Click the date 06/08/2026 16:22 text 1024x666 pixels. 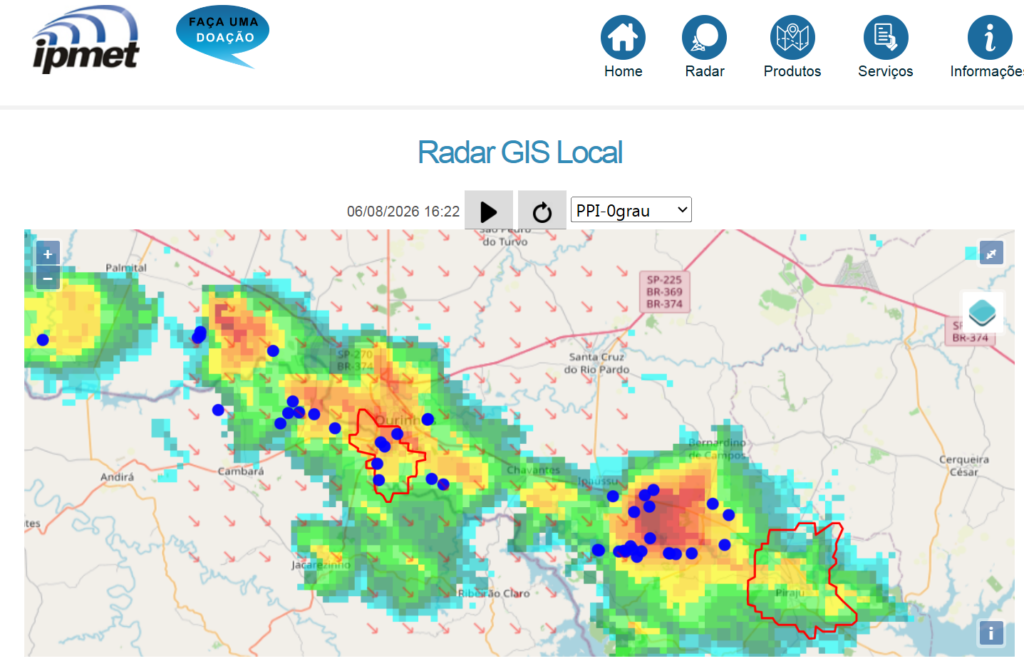pos(403,212)
